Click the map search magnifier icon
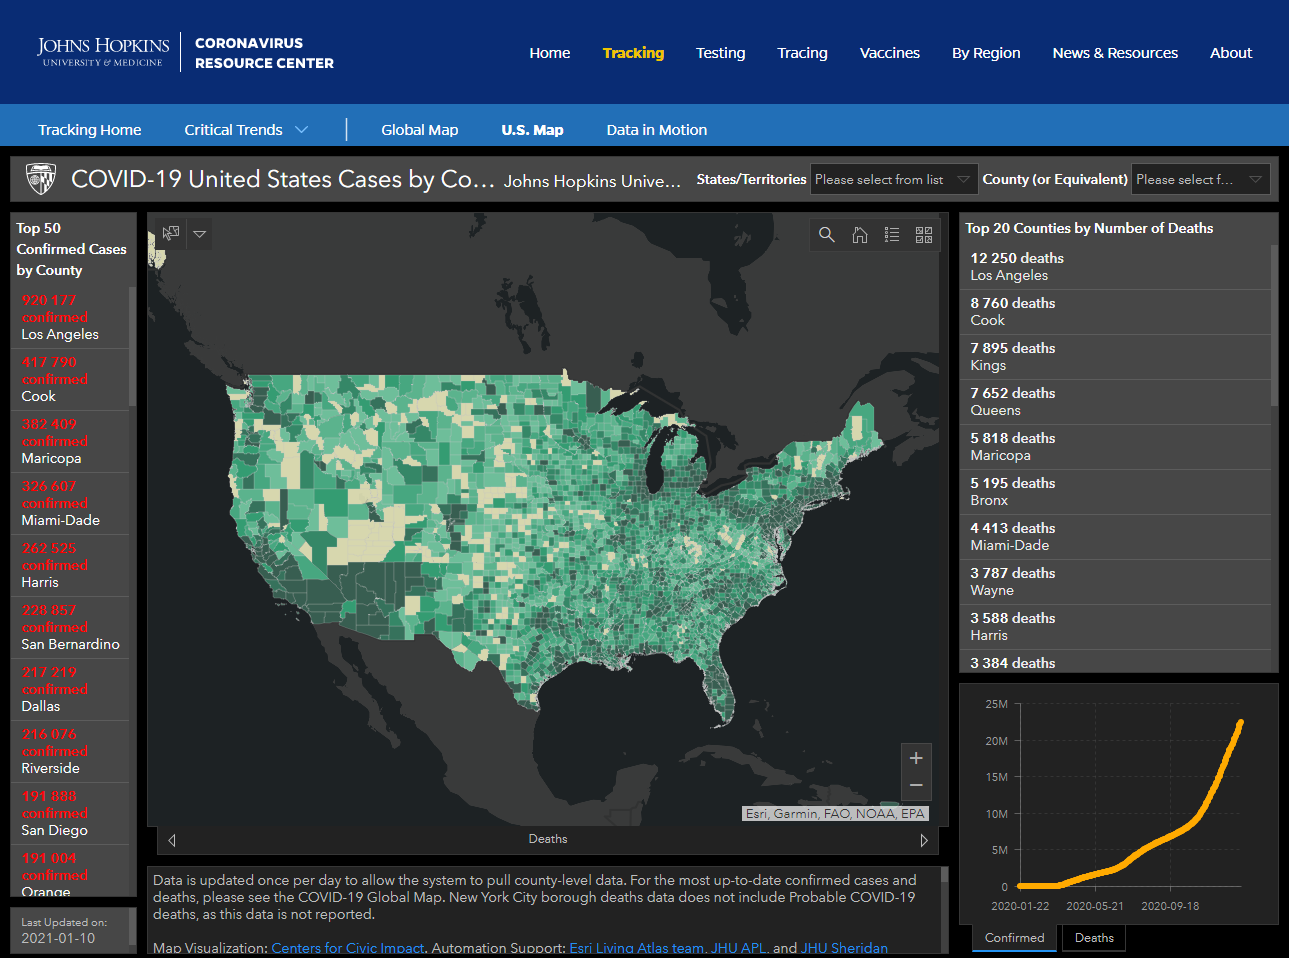 coord(826,234)
